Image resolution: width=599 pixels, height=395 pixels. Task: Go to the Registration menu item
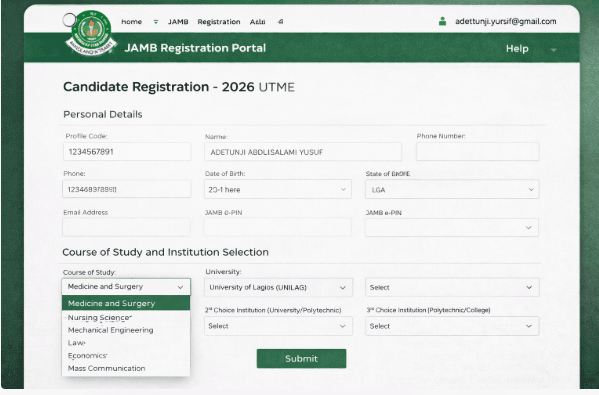click(x=219, y=22)
